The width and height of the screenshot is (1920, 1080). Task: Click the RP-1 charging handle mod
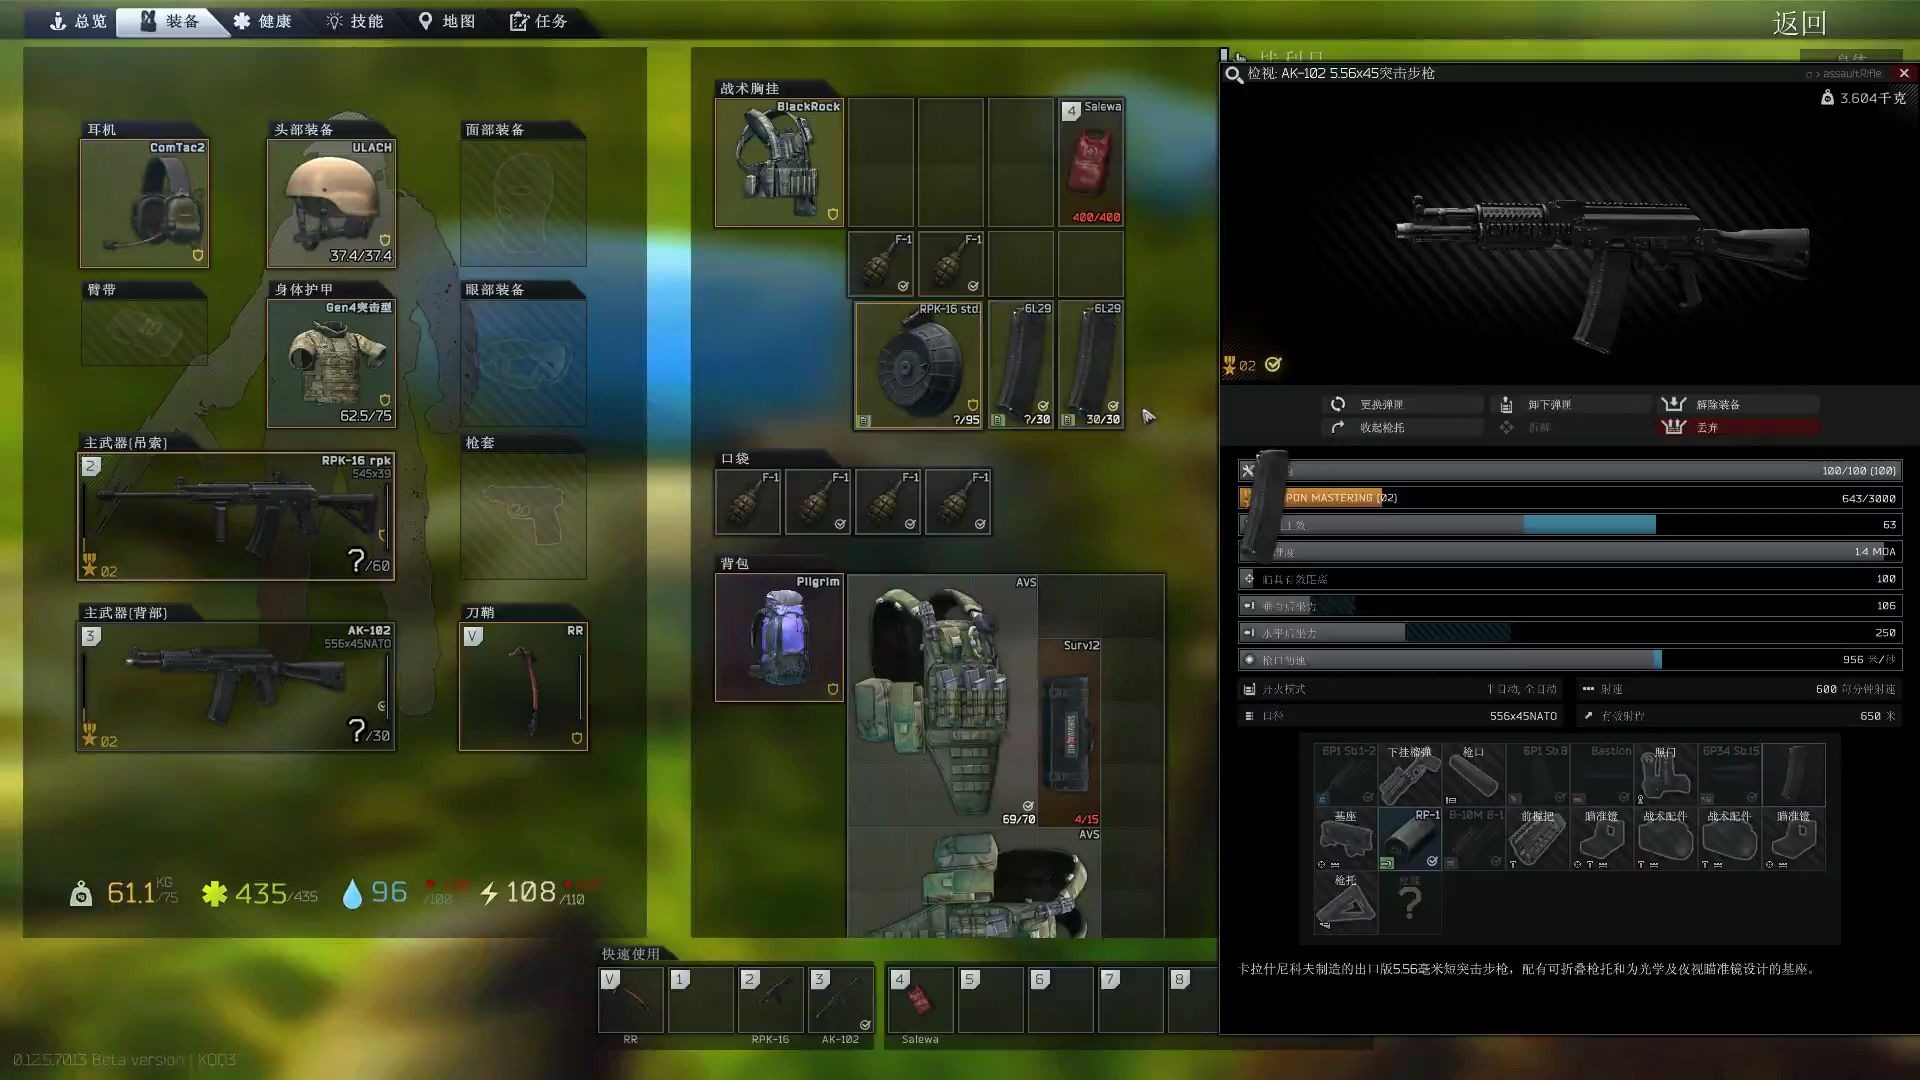click(x=1410, y=839)
